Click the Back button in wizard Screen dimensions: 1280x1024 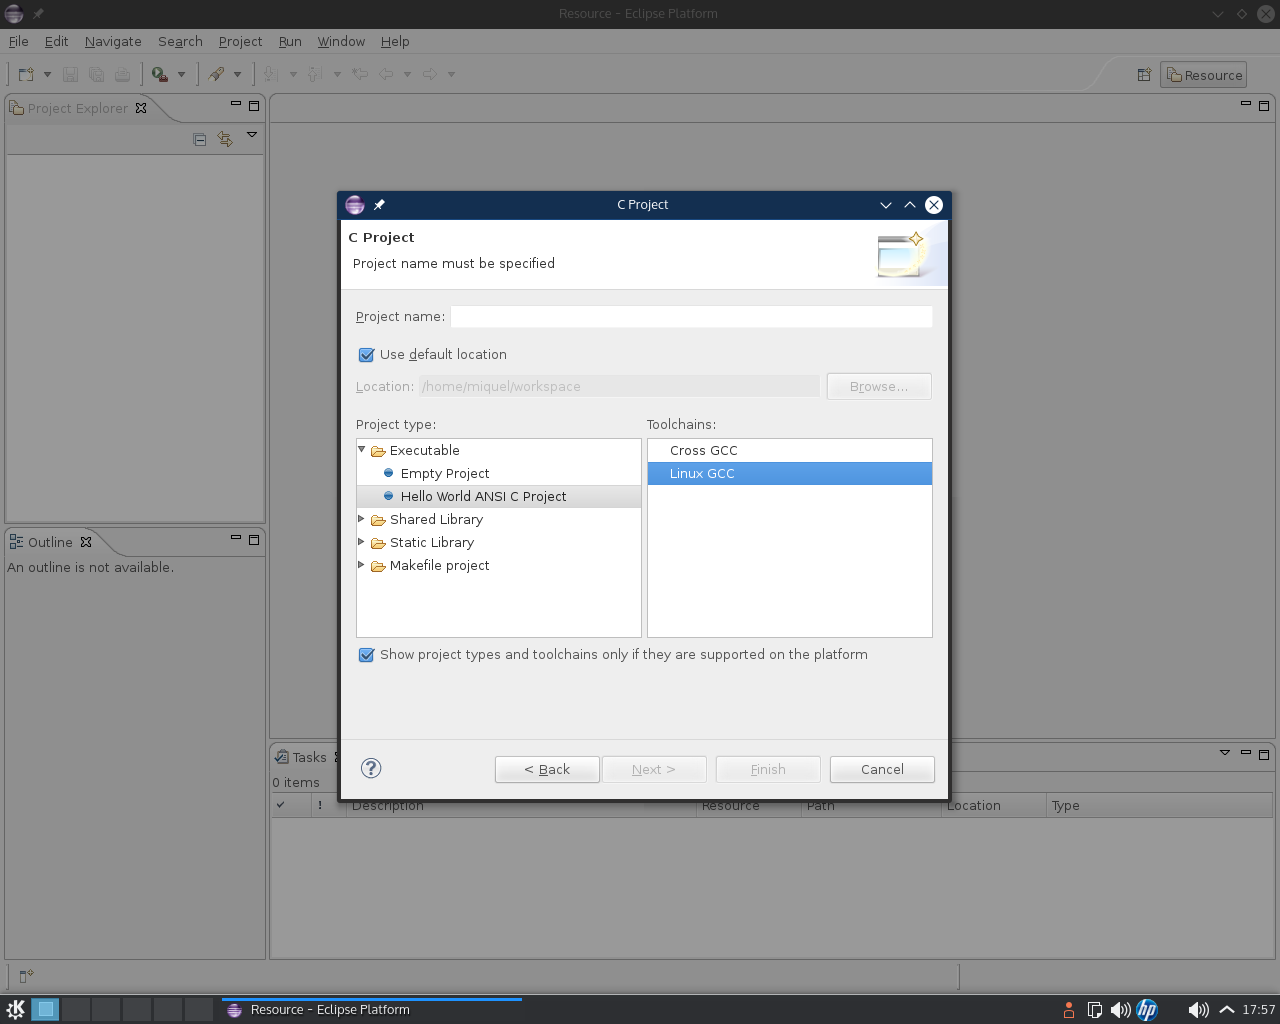pos(547,769)
